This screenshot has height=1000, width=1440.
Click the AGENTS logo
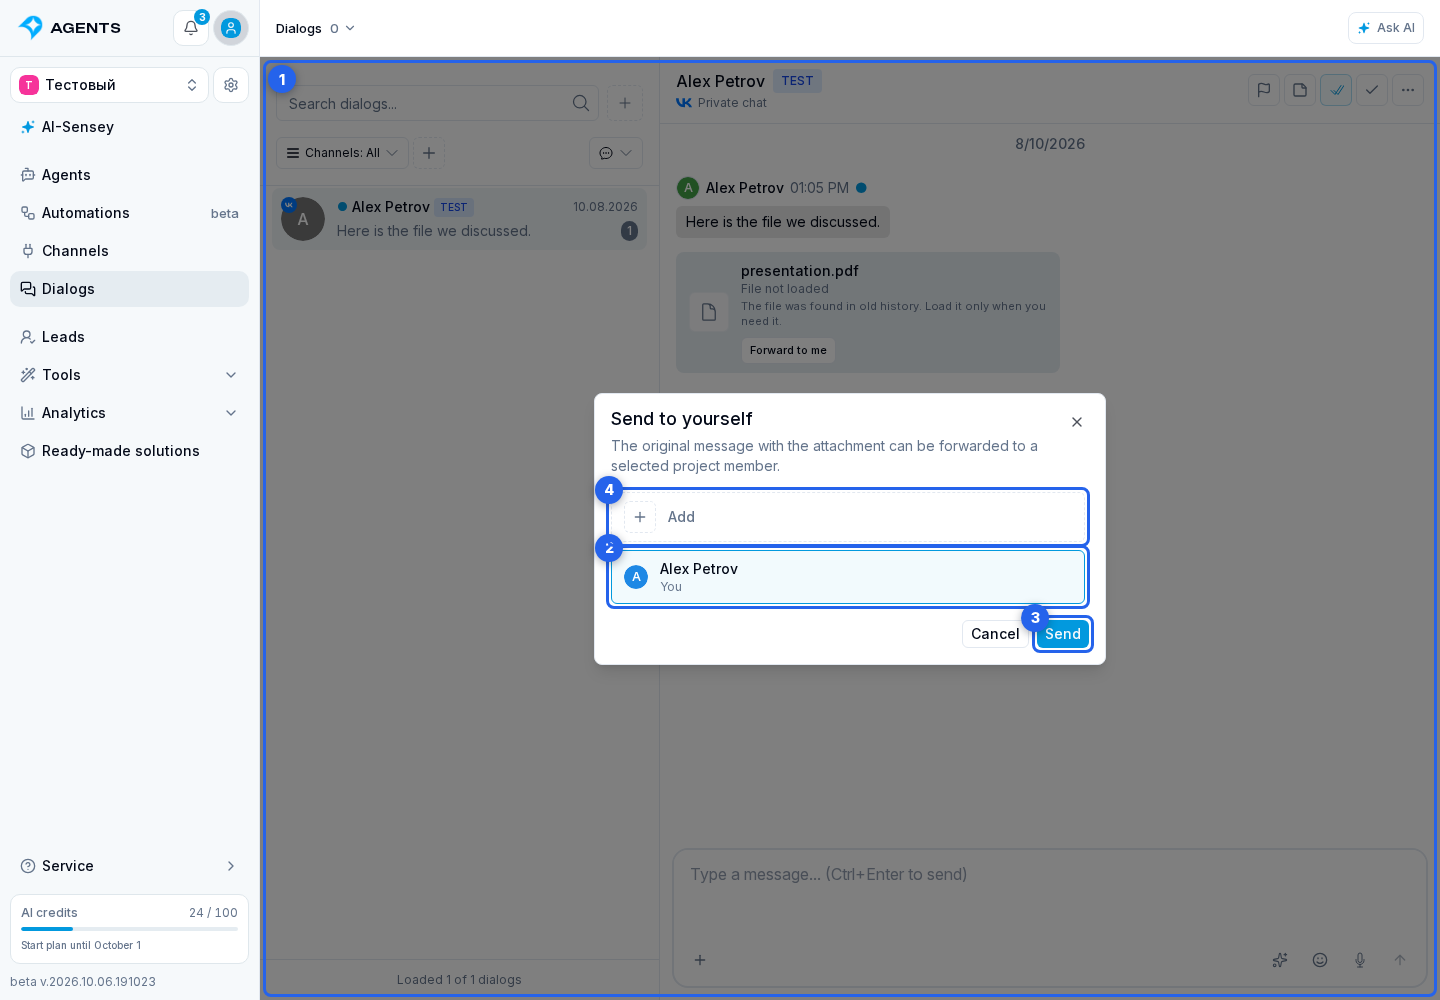70,28
